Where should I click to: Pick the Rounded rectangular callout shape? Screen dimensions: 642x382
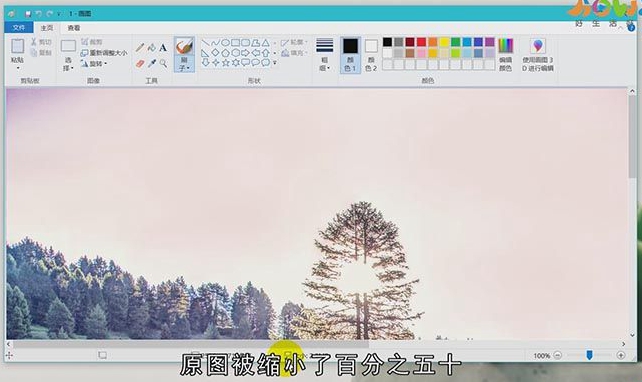245,63
